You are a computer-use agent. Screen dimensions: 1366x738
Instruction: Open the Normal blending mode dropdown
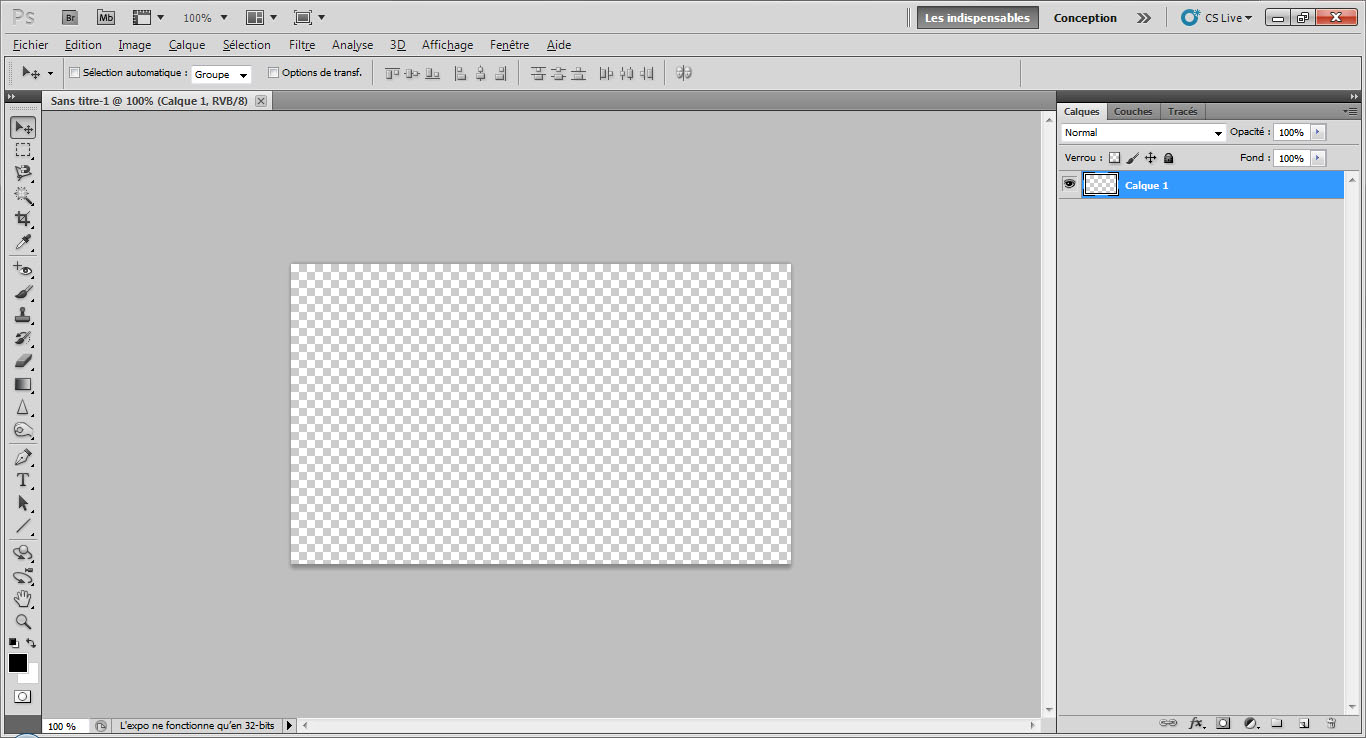(1143, 133)
